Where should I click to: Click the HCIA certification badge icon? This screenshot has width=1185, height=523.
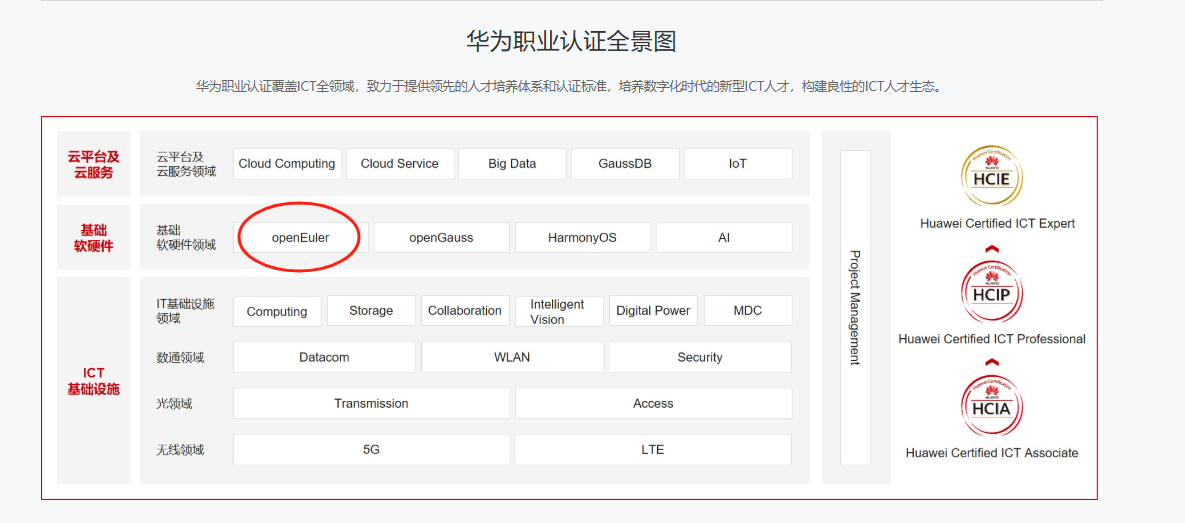(x=991, y=406)
